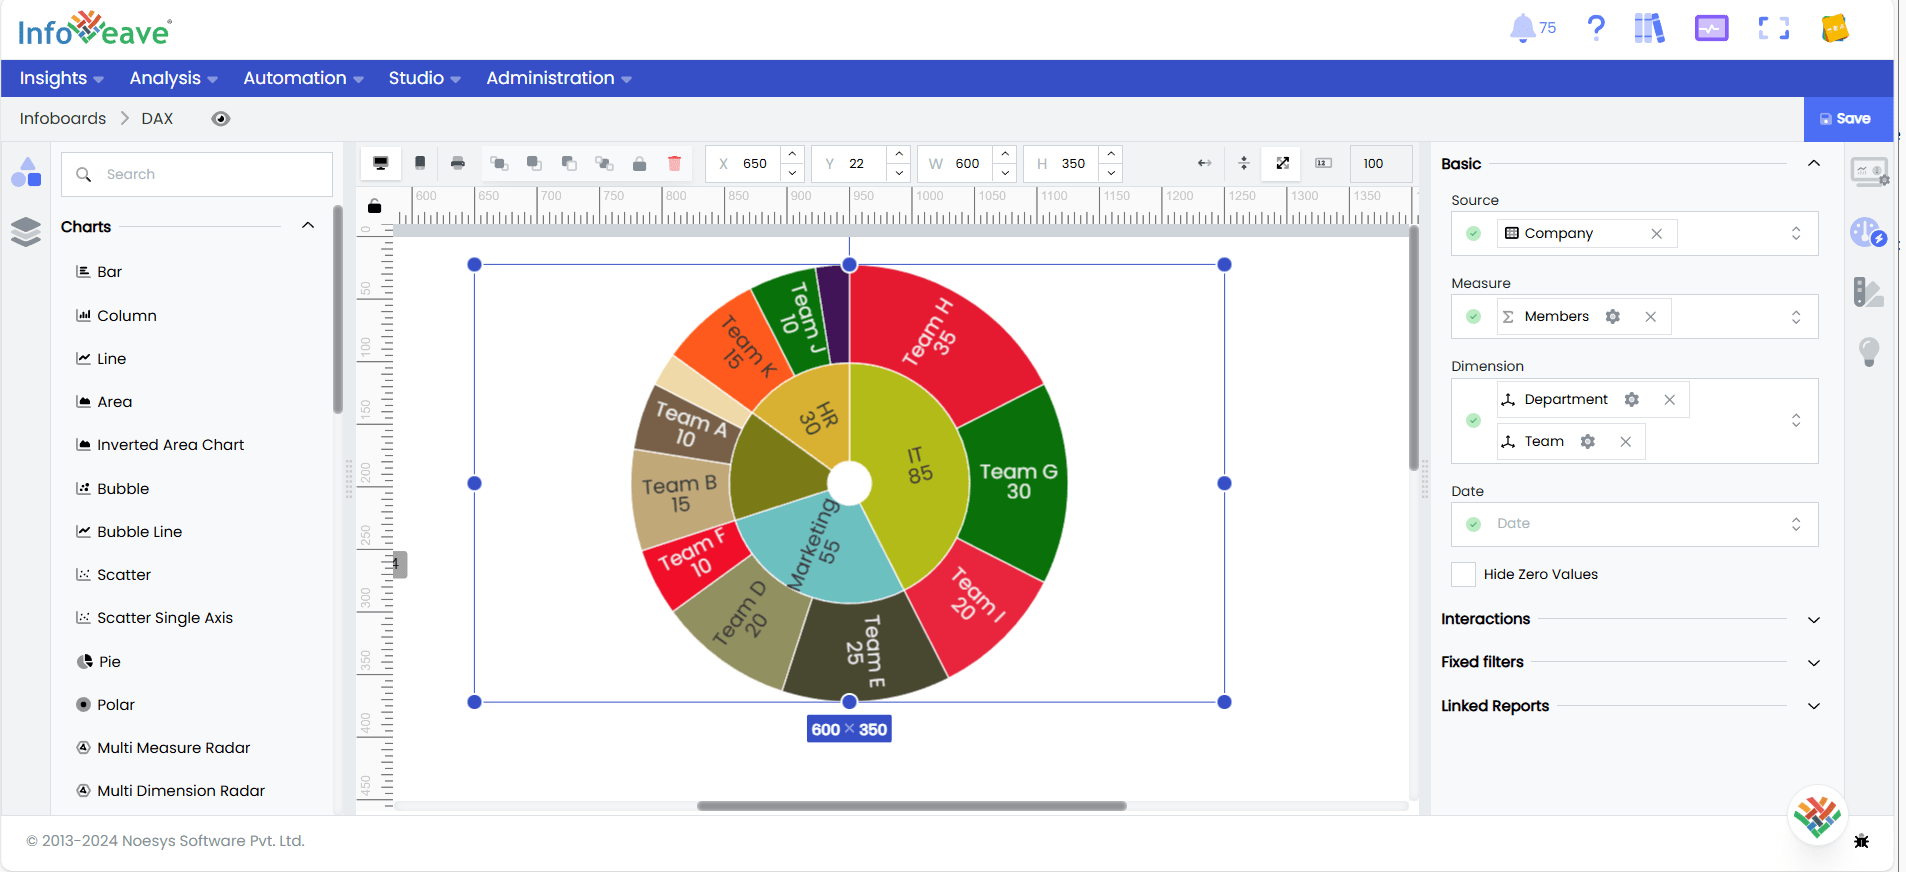This screenshot has height=872, width=1906.
Task: Click the Members measure gear icon
Action: pyautogui.click(x=1613, y=316)
